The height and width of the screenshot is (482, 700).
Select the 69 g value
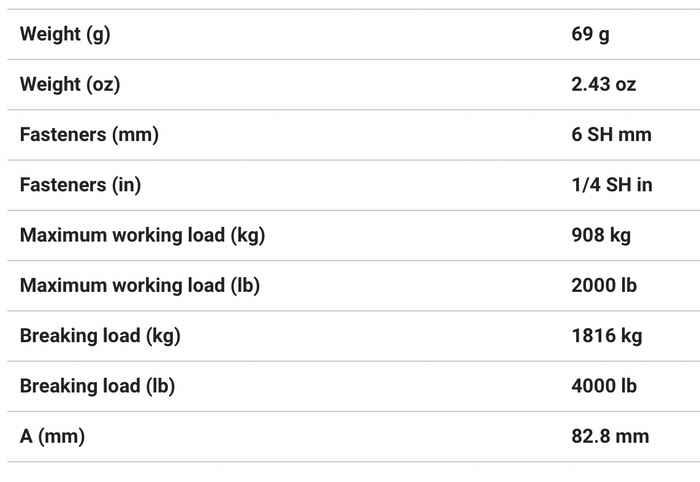[590, 34]
